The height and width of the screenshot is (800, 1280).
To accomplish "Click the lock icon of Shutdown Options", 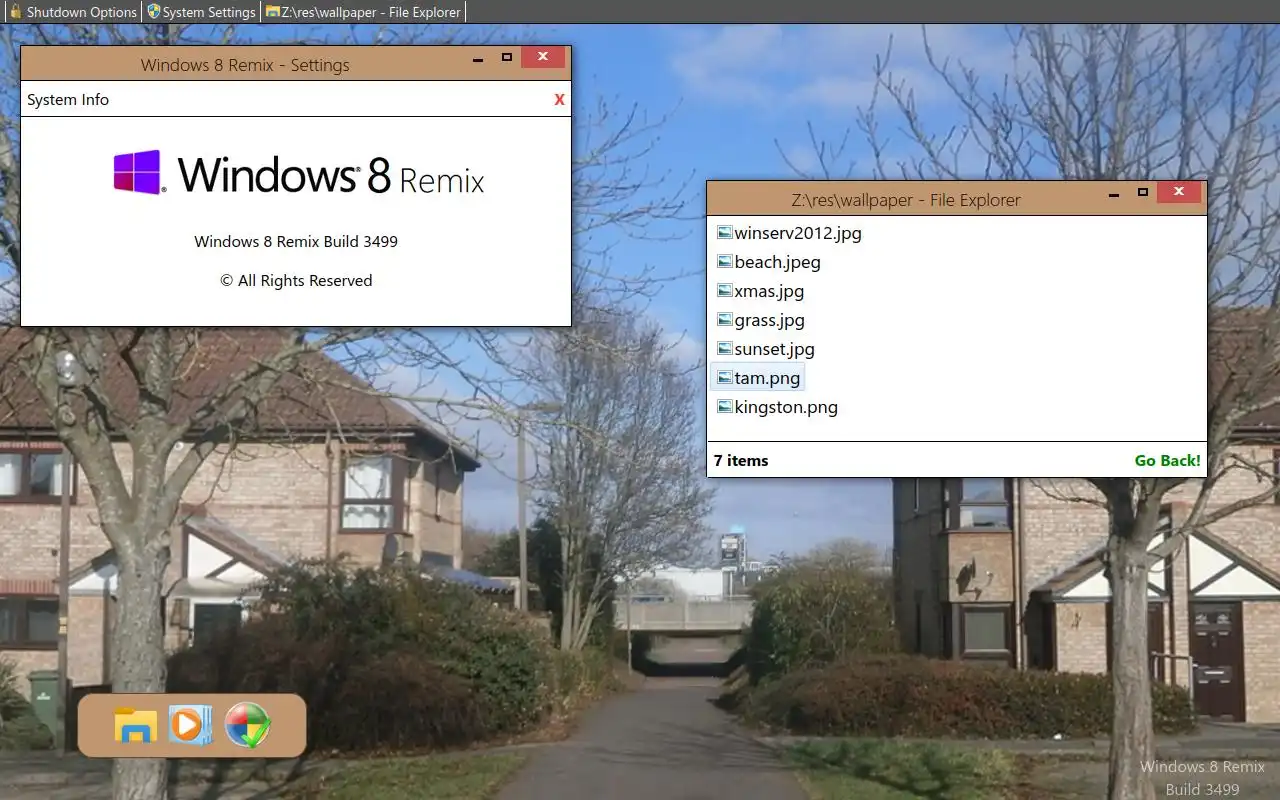I will (x=15, y=12).
